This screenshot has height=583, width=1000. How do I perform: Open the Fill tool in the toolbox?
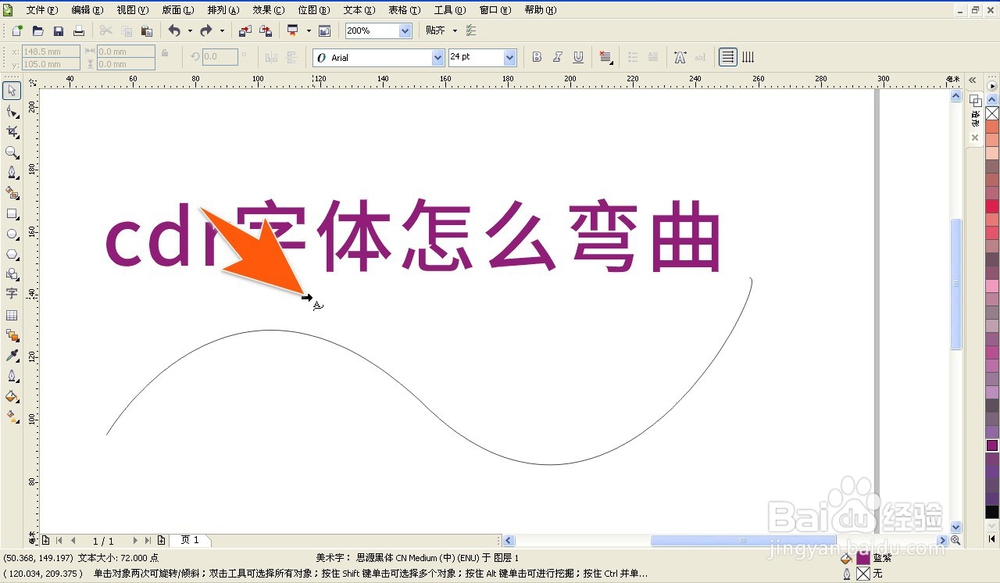coord(12,397)
